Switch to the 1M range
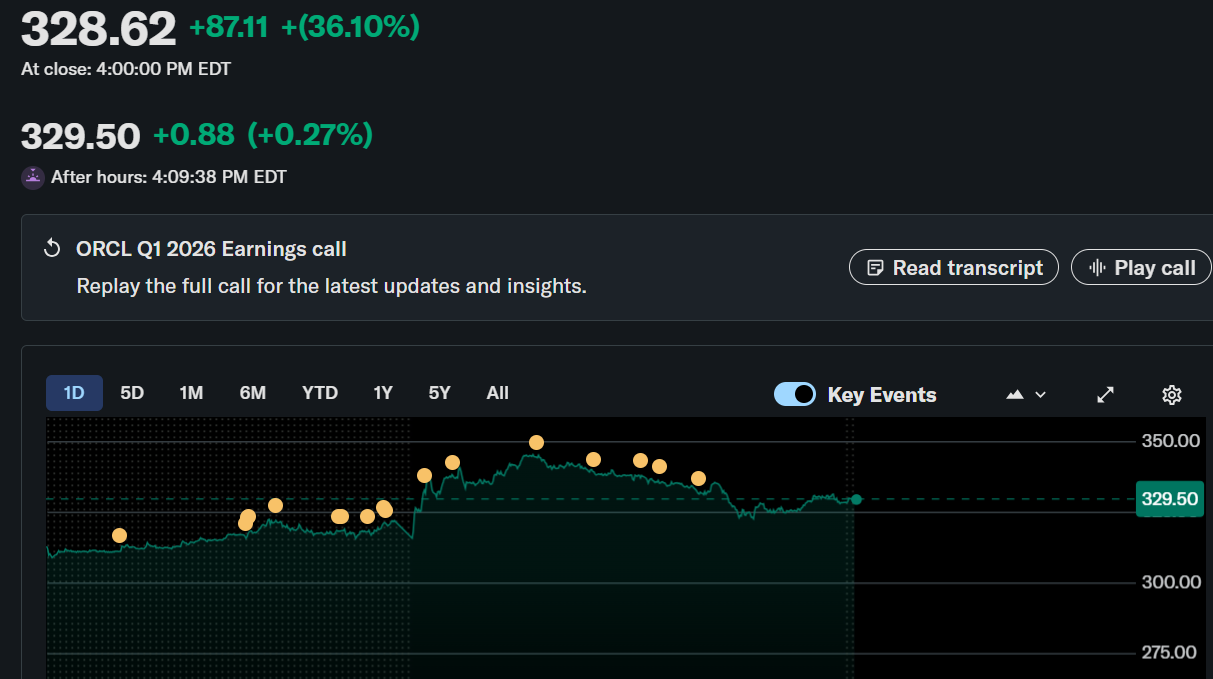1213x679 pixels. tap(191, 393)
